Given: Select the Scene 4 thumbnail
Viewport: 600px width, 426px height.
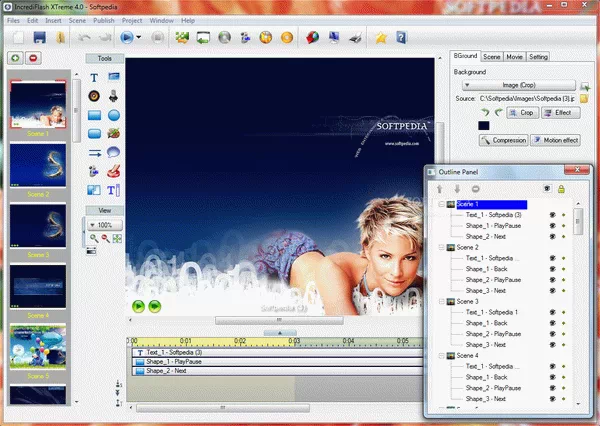Looking at the screenshot, I should coord(38,286).
